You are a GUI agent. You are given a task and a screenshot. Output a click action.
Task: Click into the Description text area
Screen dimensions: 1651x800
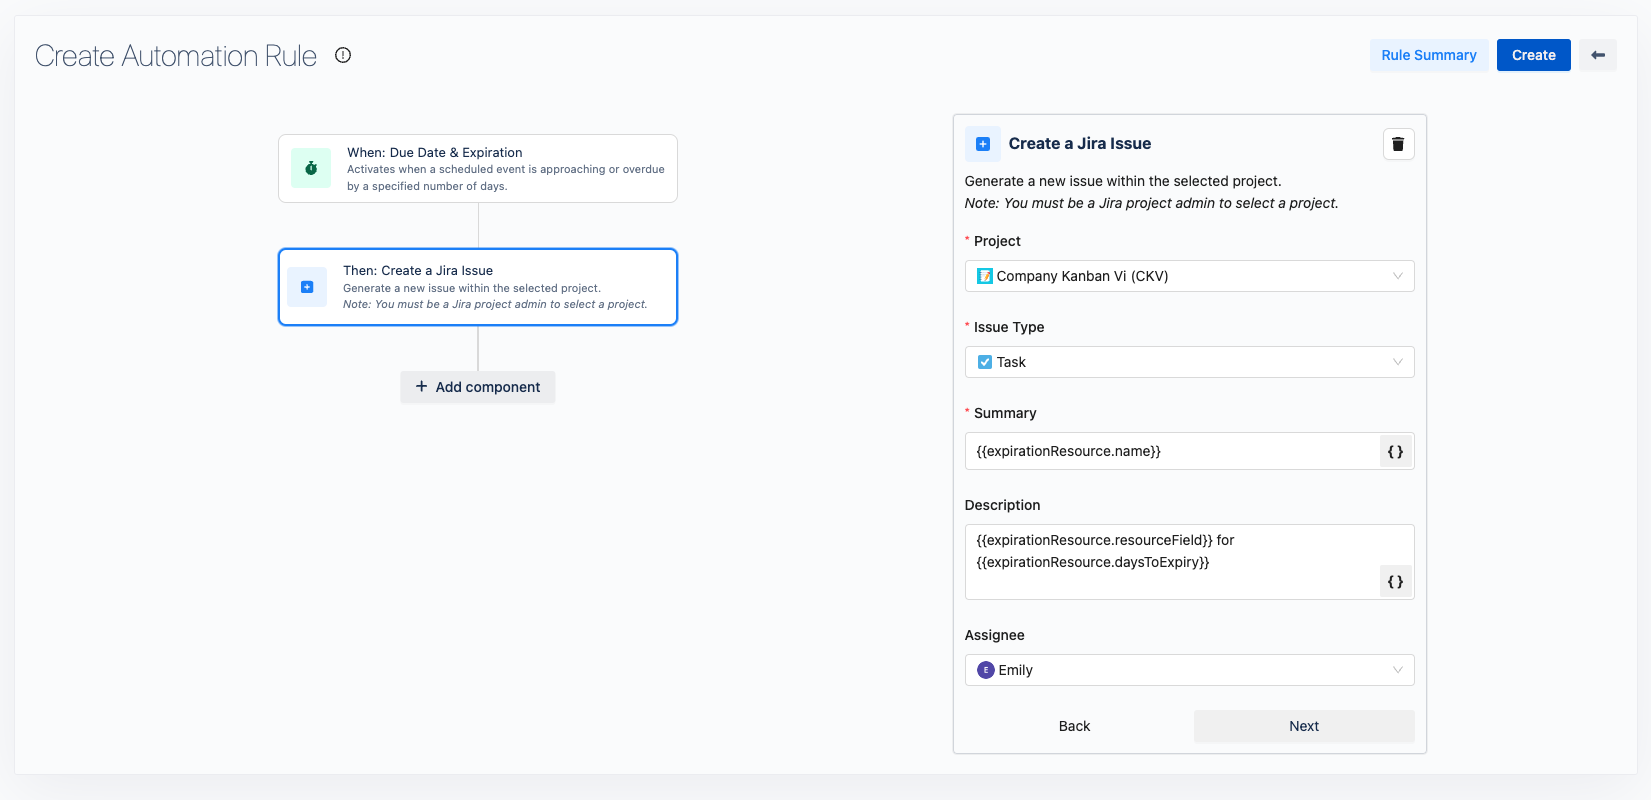click(x=1170, y=561)
